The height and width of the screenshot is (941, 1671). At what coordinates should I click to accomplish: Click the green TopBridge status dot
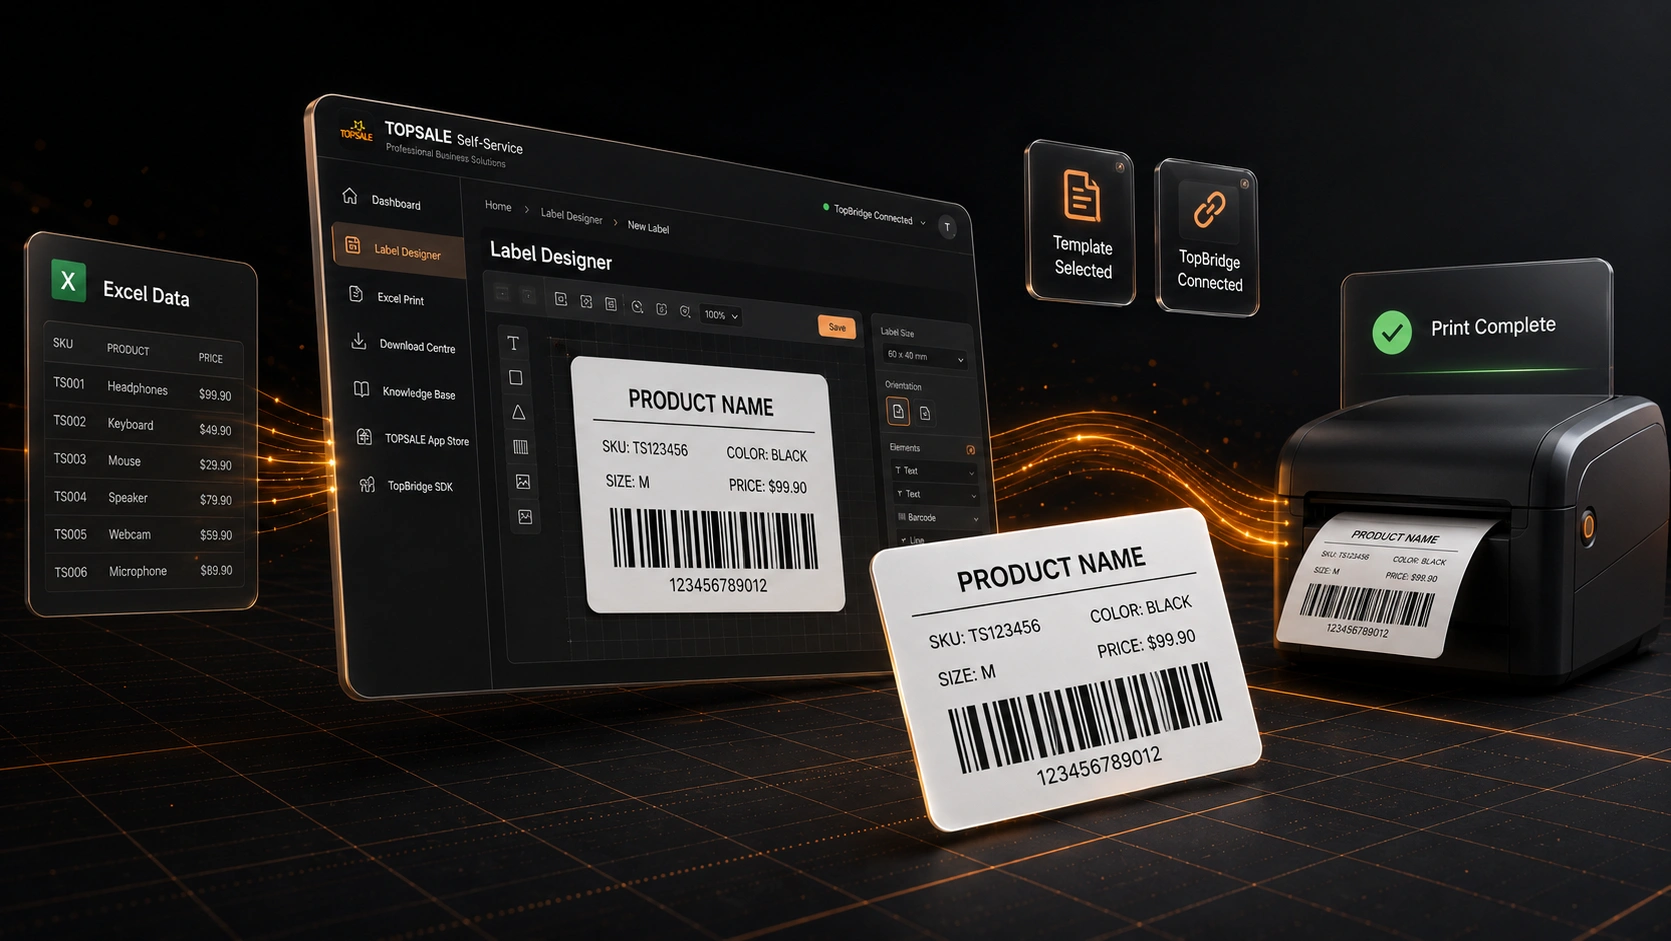826,207
